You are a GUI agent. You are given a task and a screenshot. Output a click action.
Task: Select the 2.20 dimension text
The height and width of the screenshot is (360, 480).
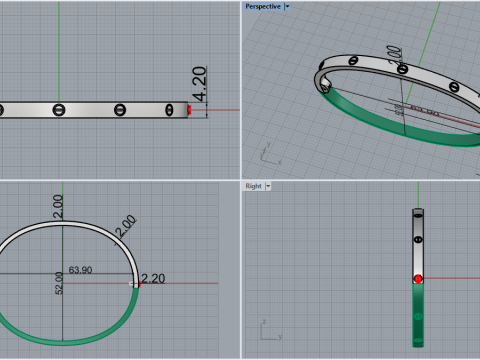point(153,278)
